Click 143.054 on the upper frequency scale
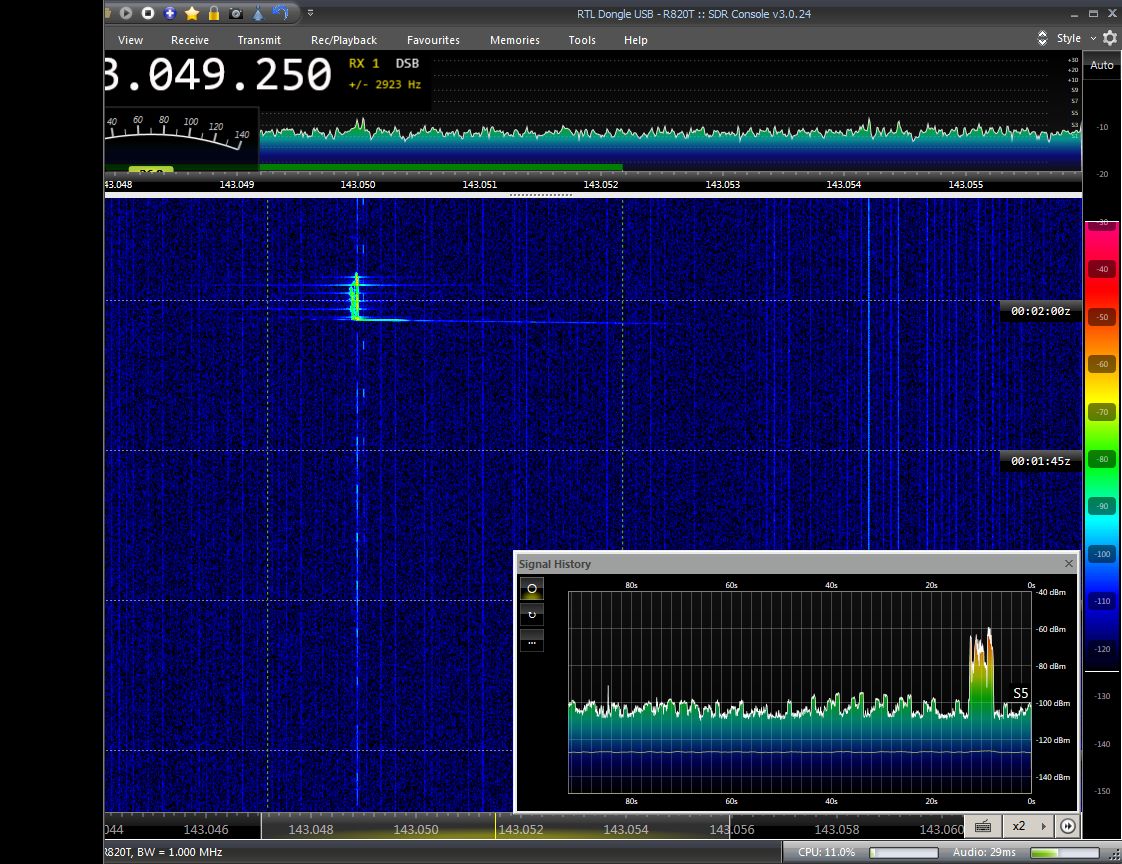Image resolution: width=1122 pixels, height=864 pixels. 844,185
